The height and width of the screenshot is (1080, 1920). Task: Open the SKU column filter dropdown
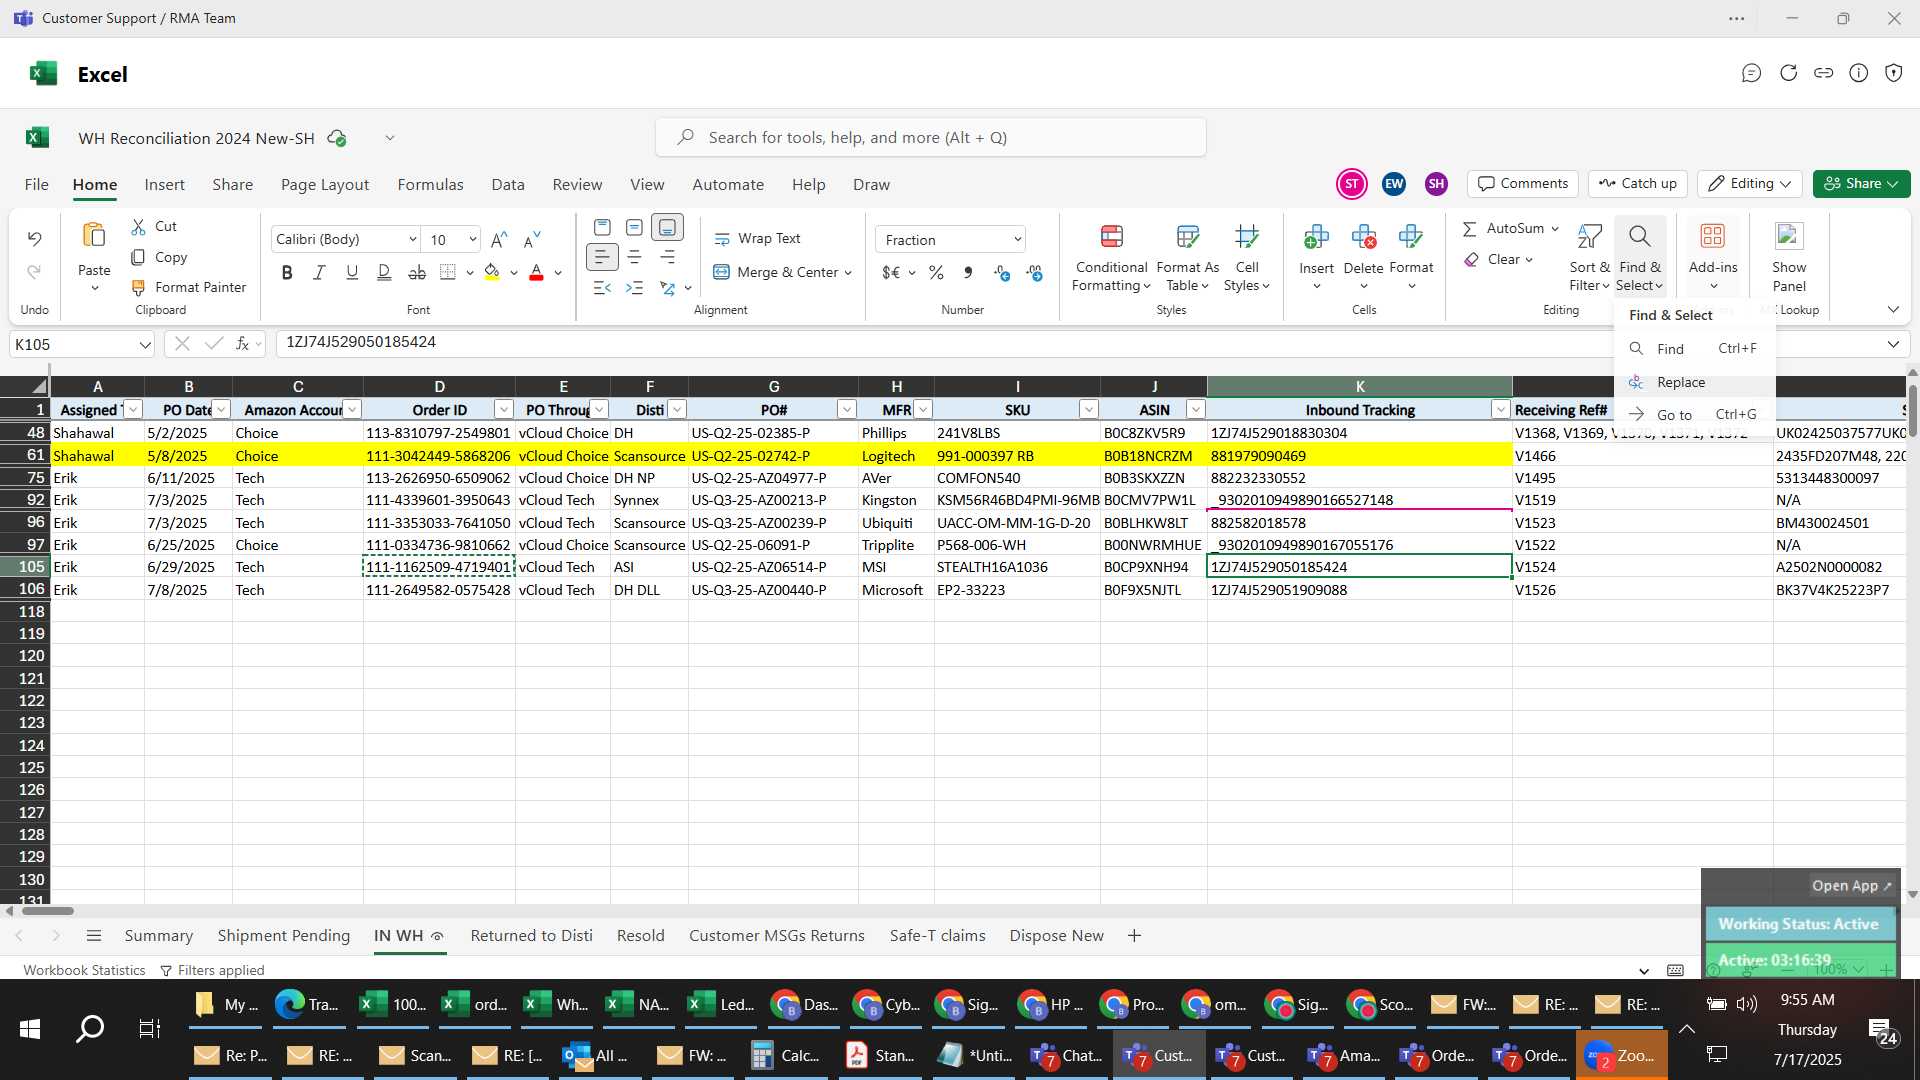tap(1088, 410)
